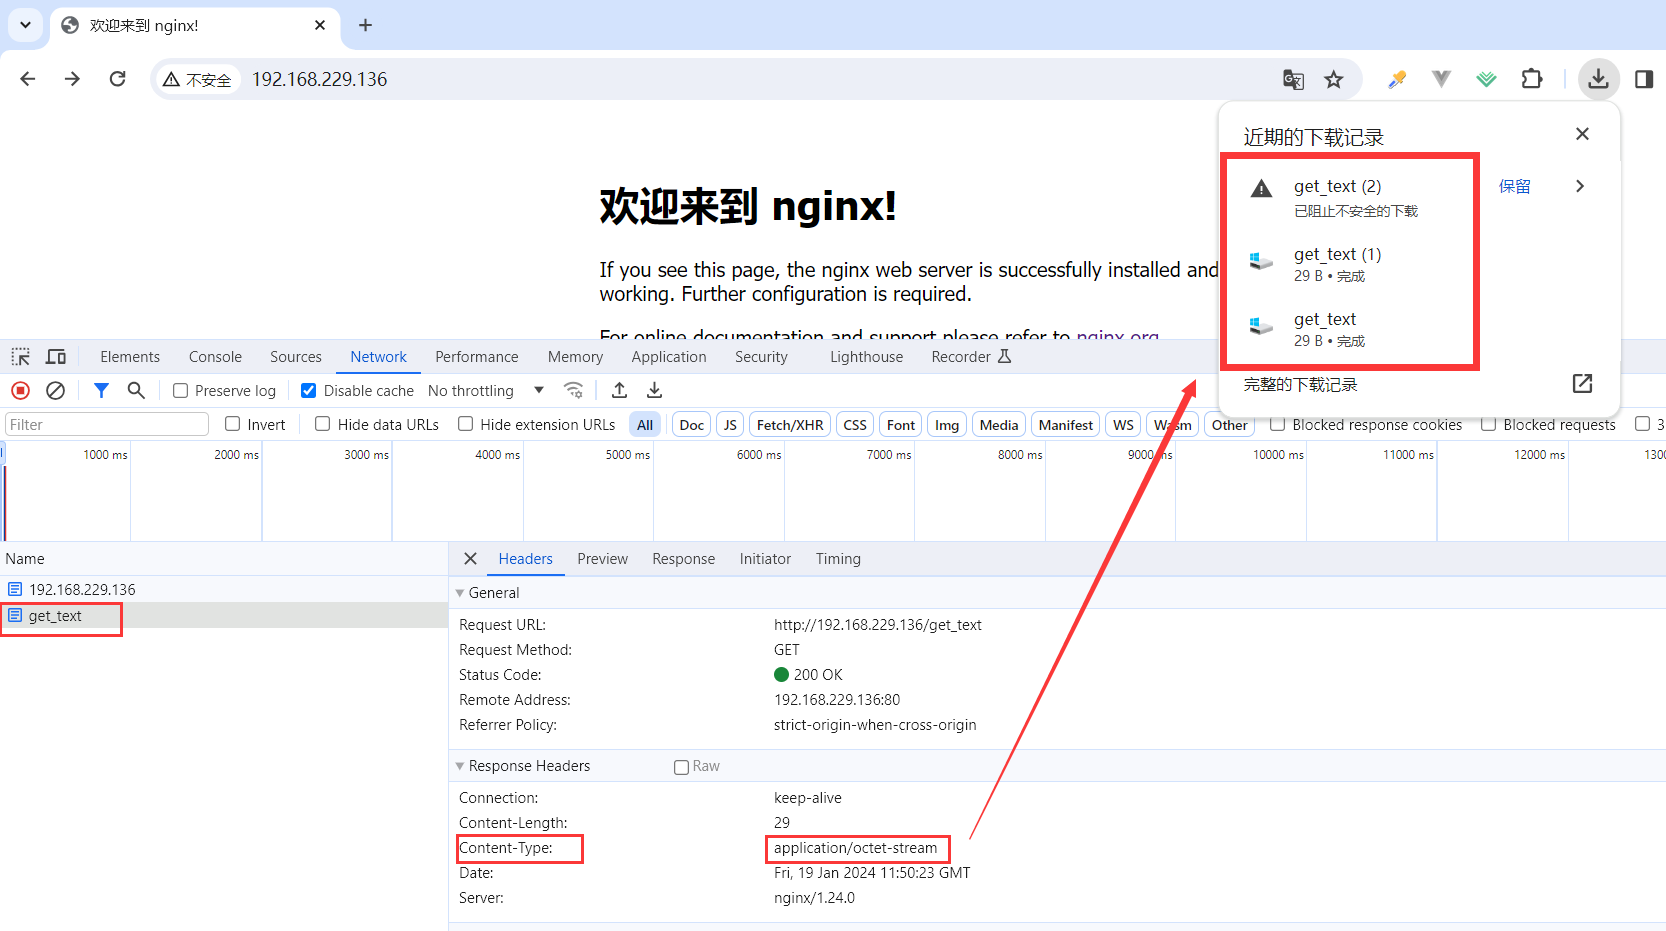Image resolution: width=1666 pixels, height=931 pixels.
Task: Click the browser forward arrow
Action: click(72, 79)
